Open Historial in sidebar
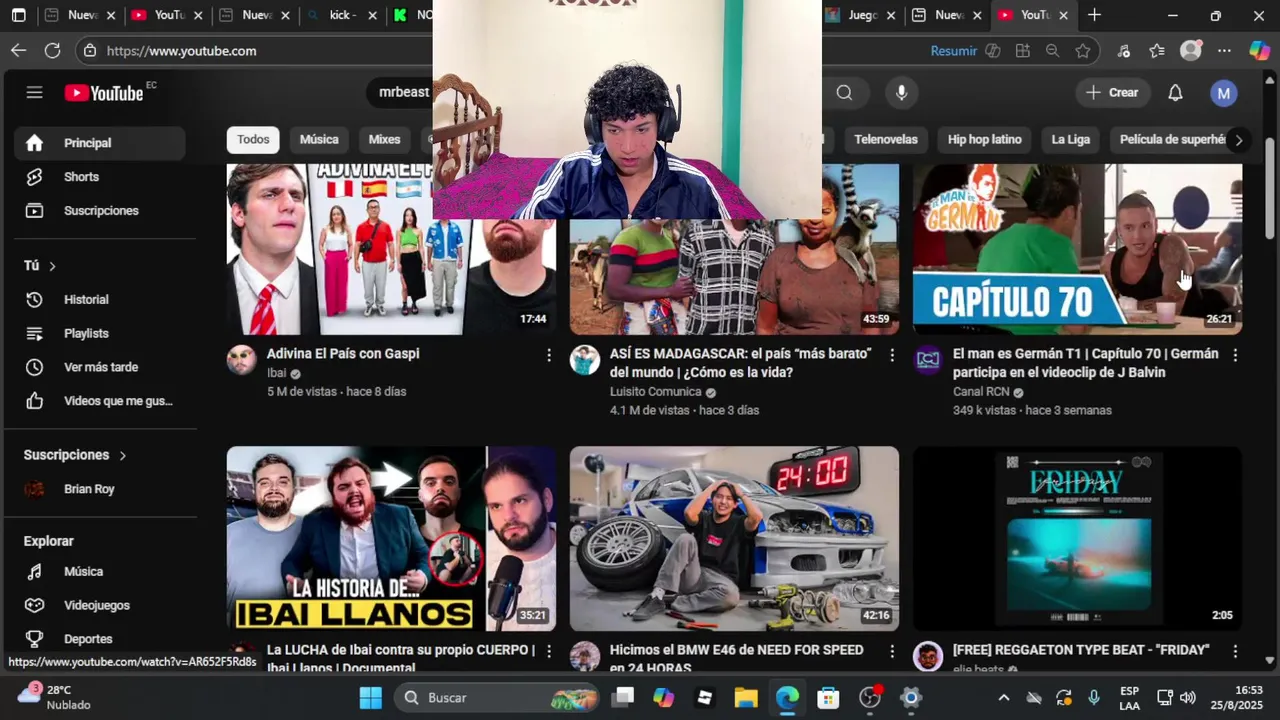 coord(100,300)
